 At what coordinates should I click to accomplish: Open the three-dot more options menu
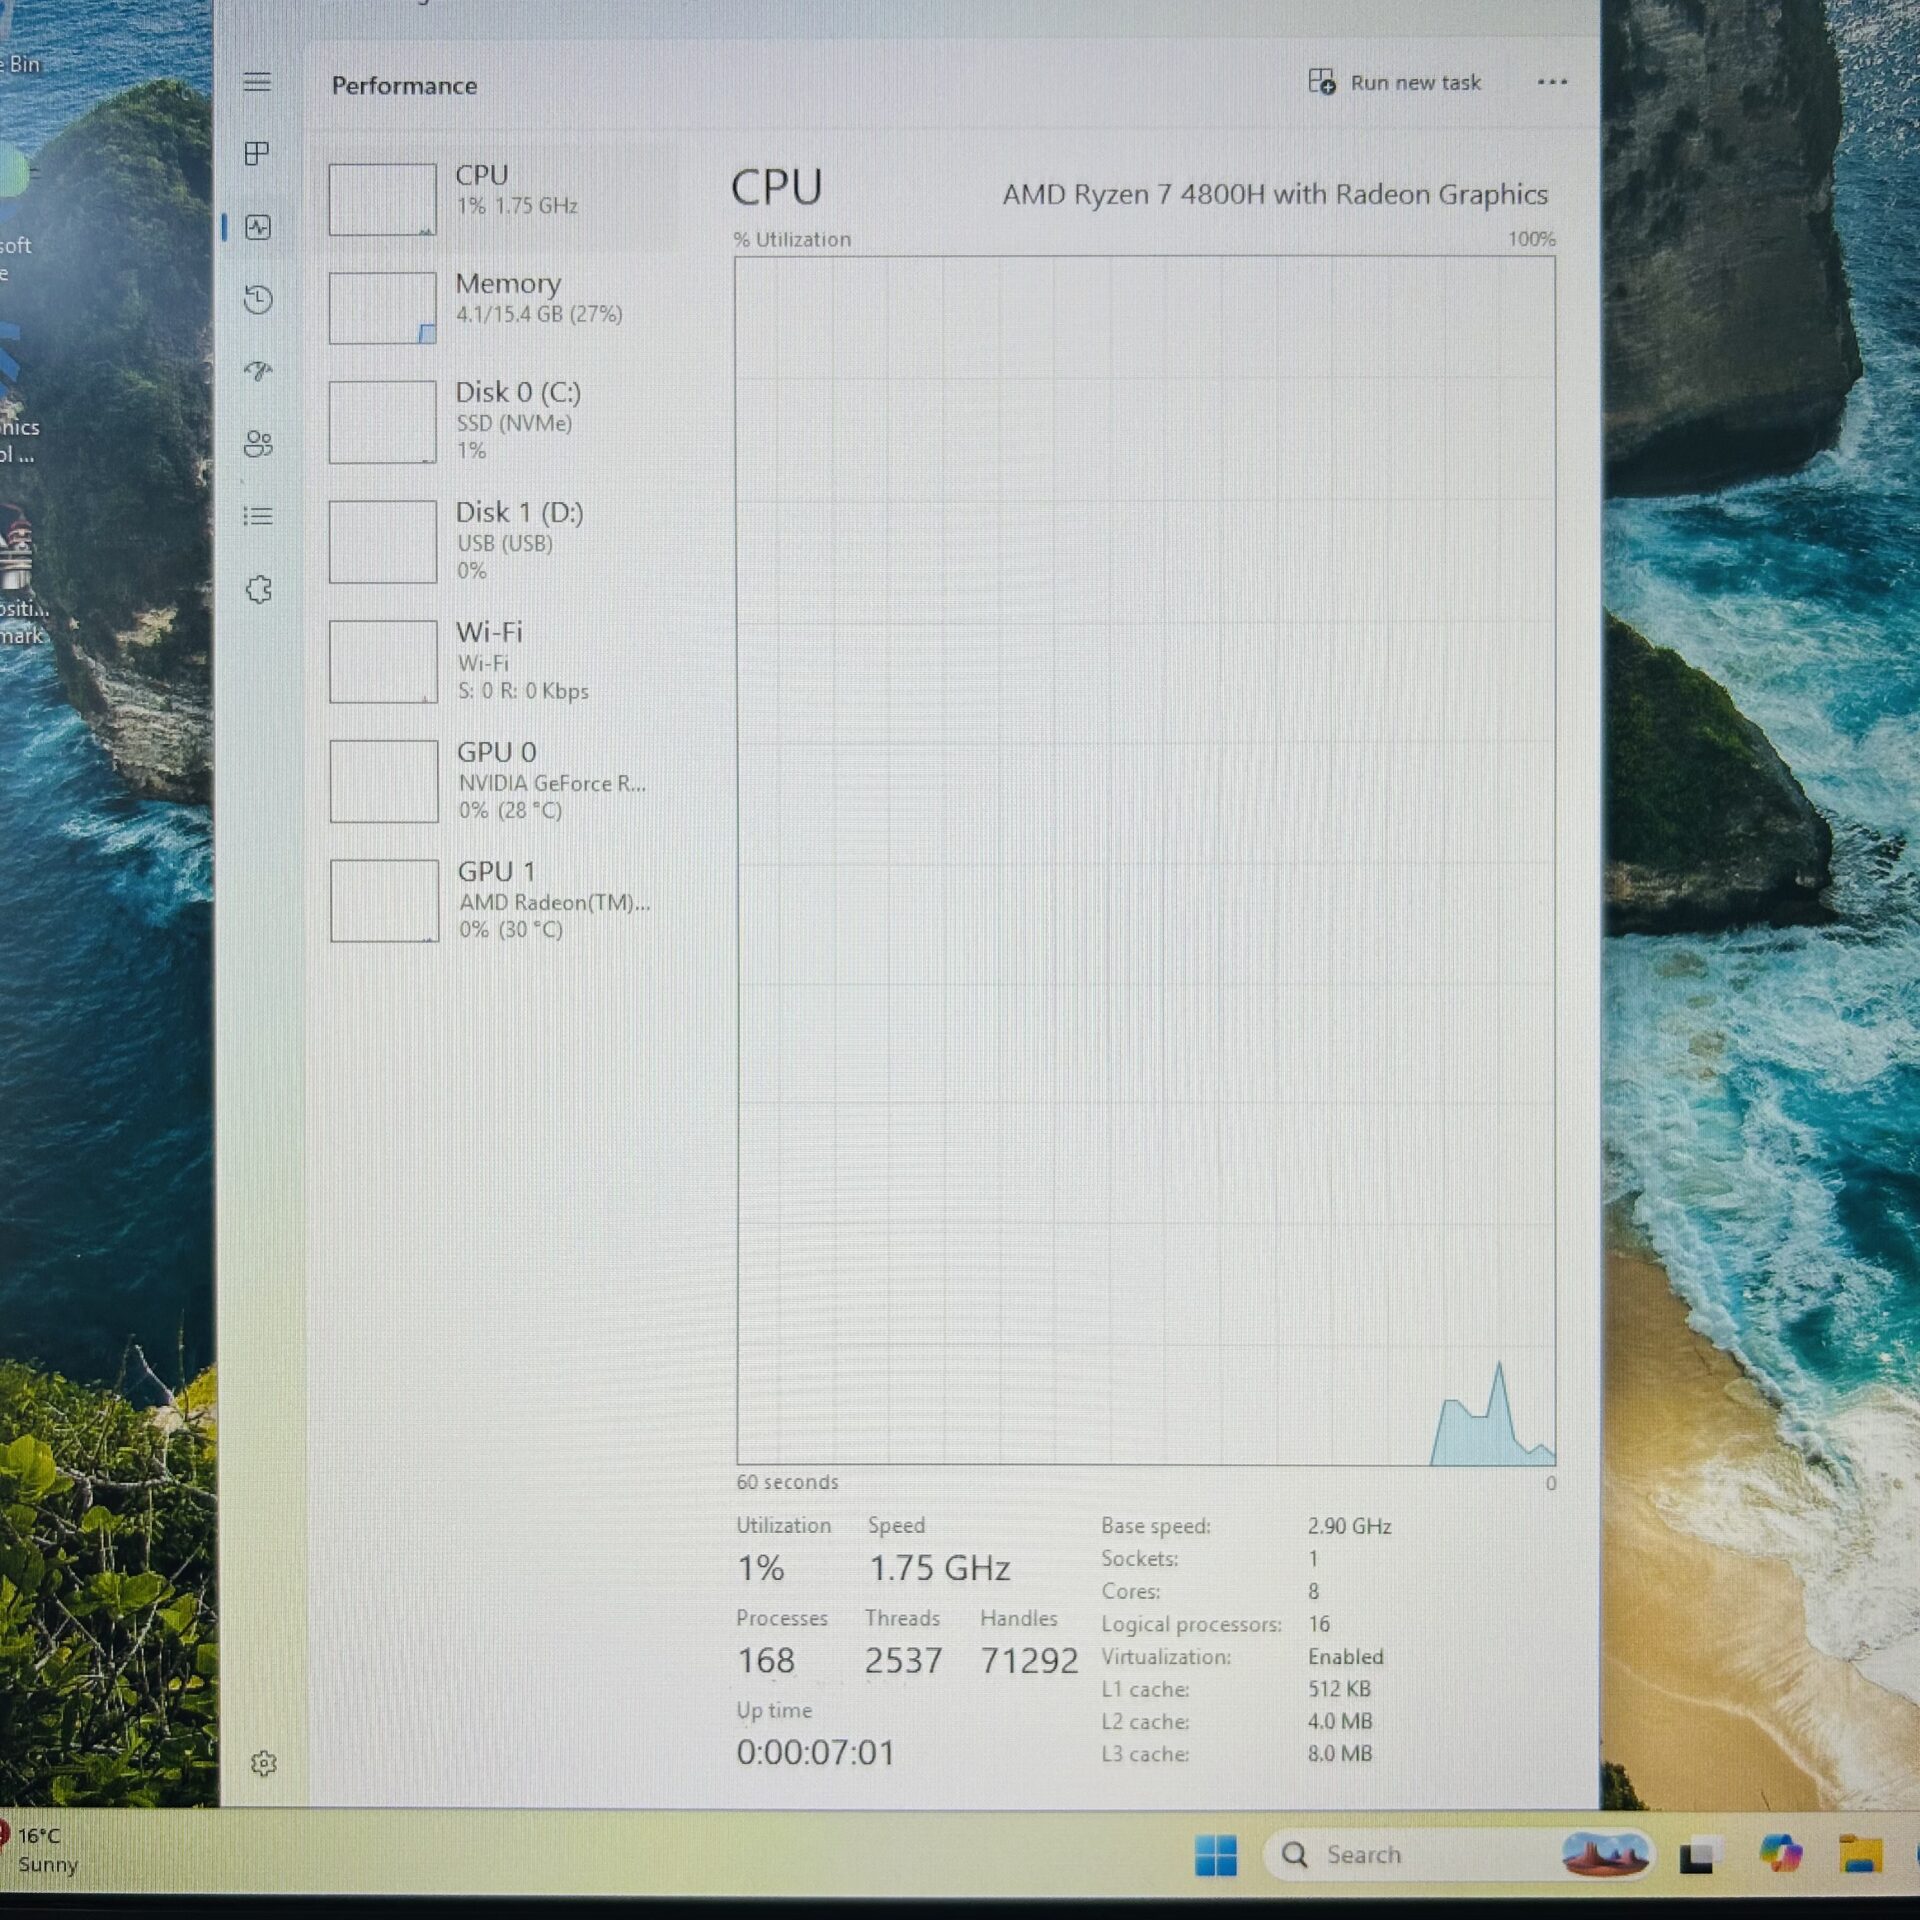pyautogui.click(x=1551, y=82)
